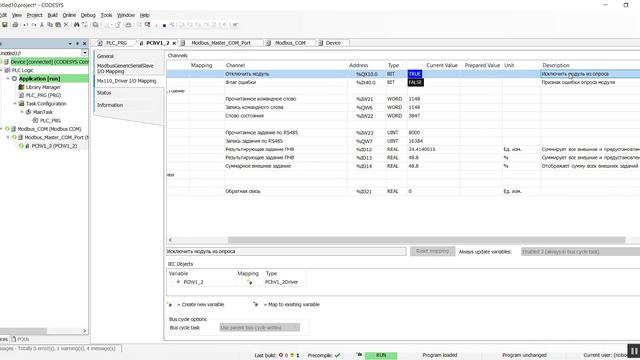This screenshot has width=640, height=360.
Task: Open the Tools menu
Action: (x=106, y=15)
